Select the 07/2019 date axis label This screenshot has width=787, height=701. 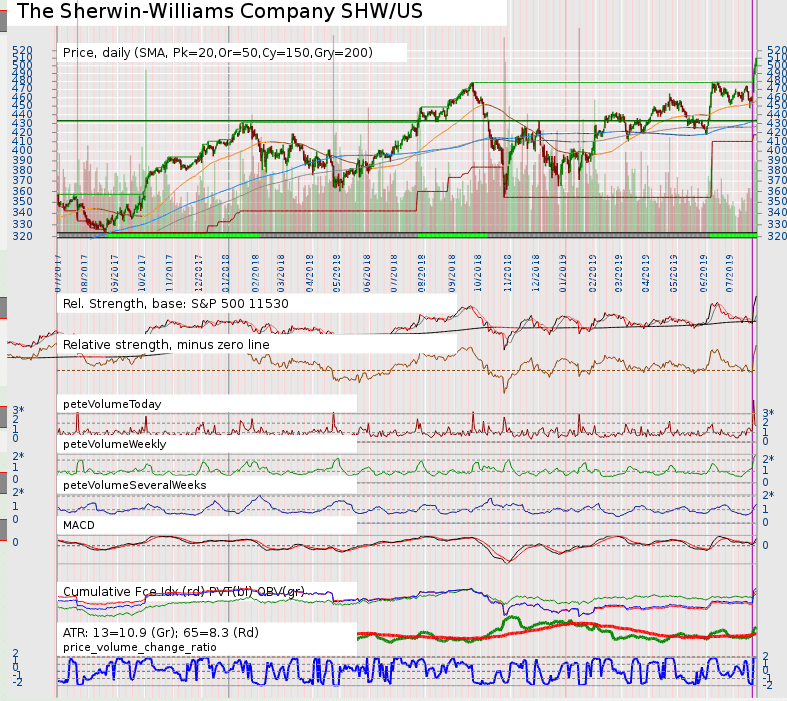(x=729, y=273)
